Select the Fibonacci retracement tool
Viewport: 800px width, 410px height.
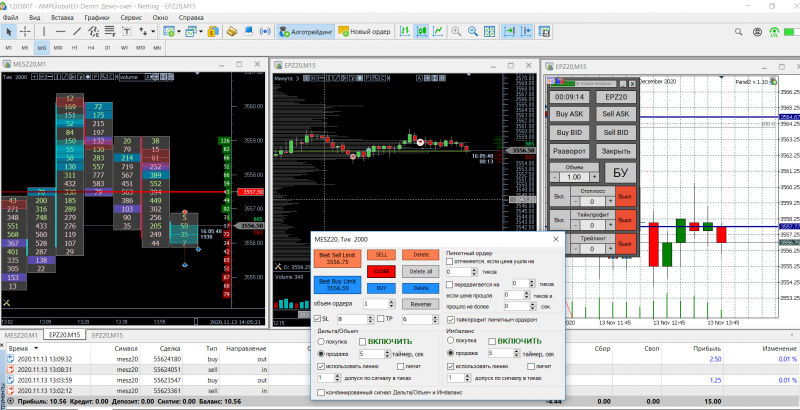click(x=110, y=32)
